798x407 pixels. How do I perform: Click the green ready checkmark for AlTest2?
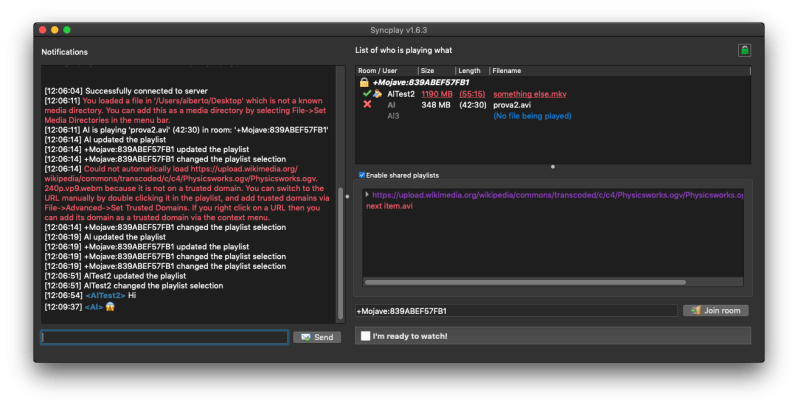(366, 94)
